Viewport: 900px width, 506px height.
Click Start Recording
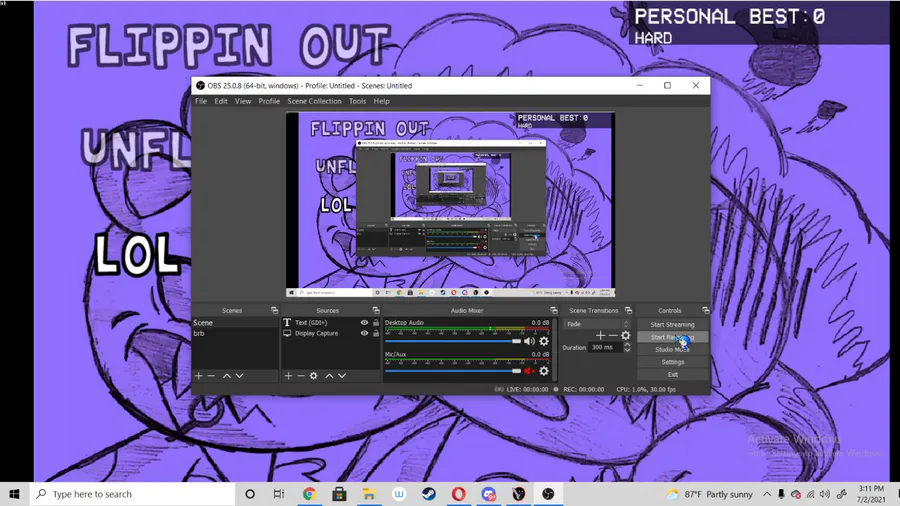coord(673,337)
